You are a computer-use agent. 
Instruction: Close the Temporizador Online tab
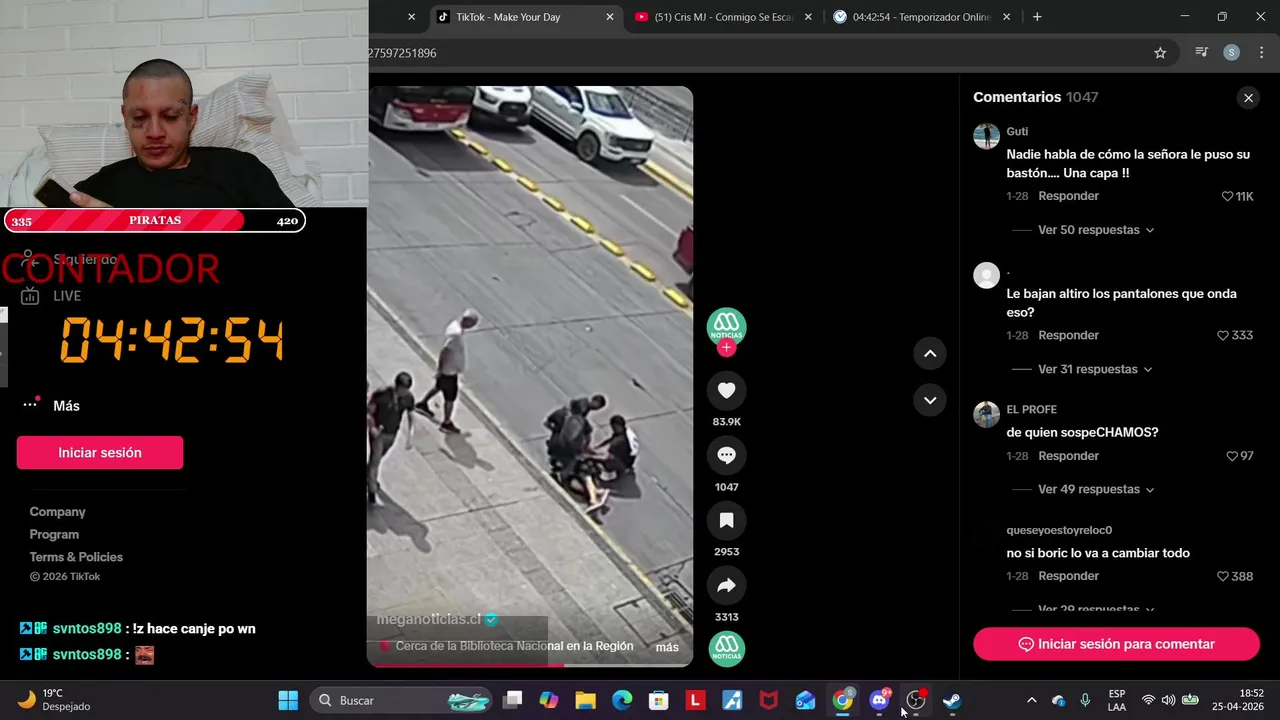coord(1006,17)
